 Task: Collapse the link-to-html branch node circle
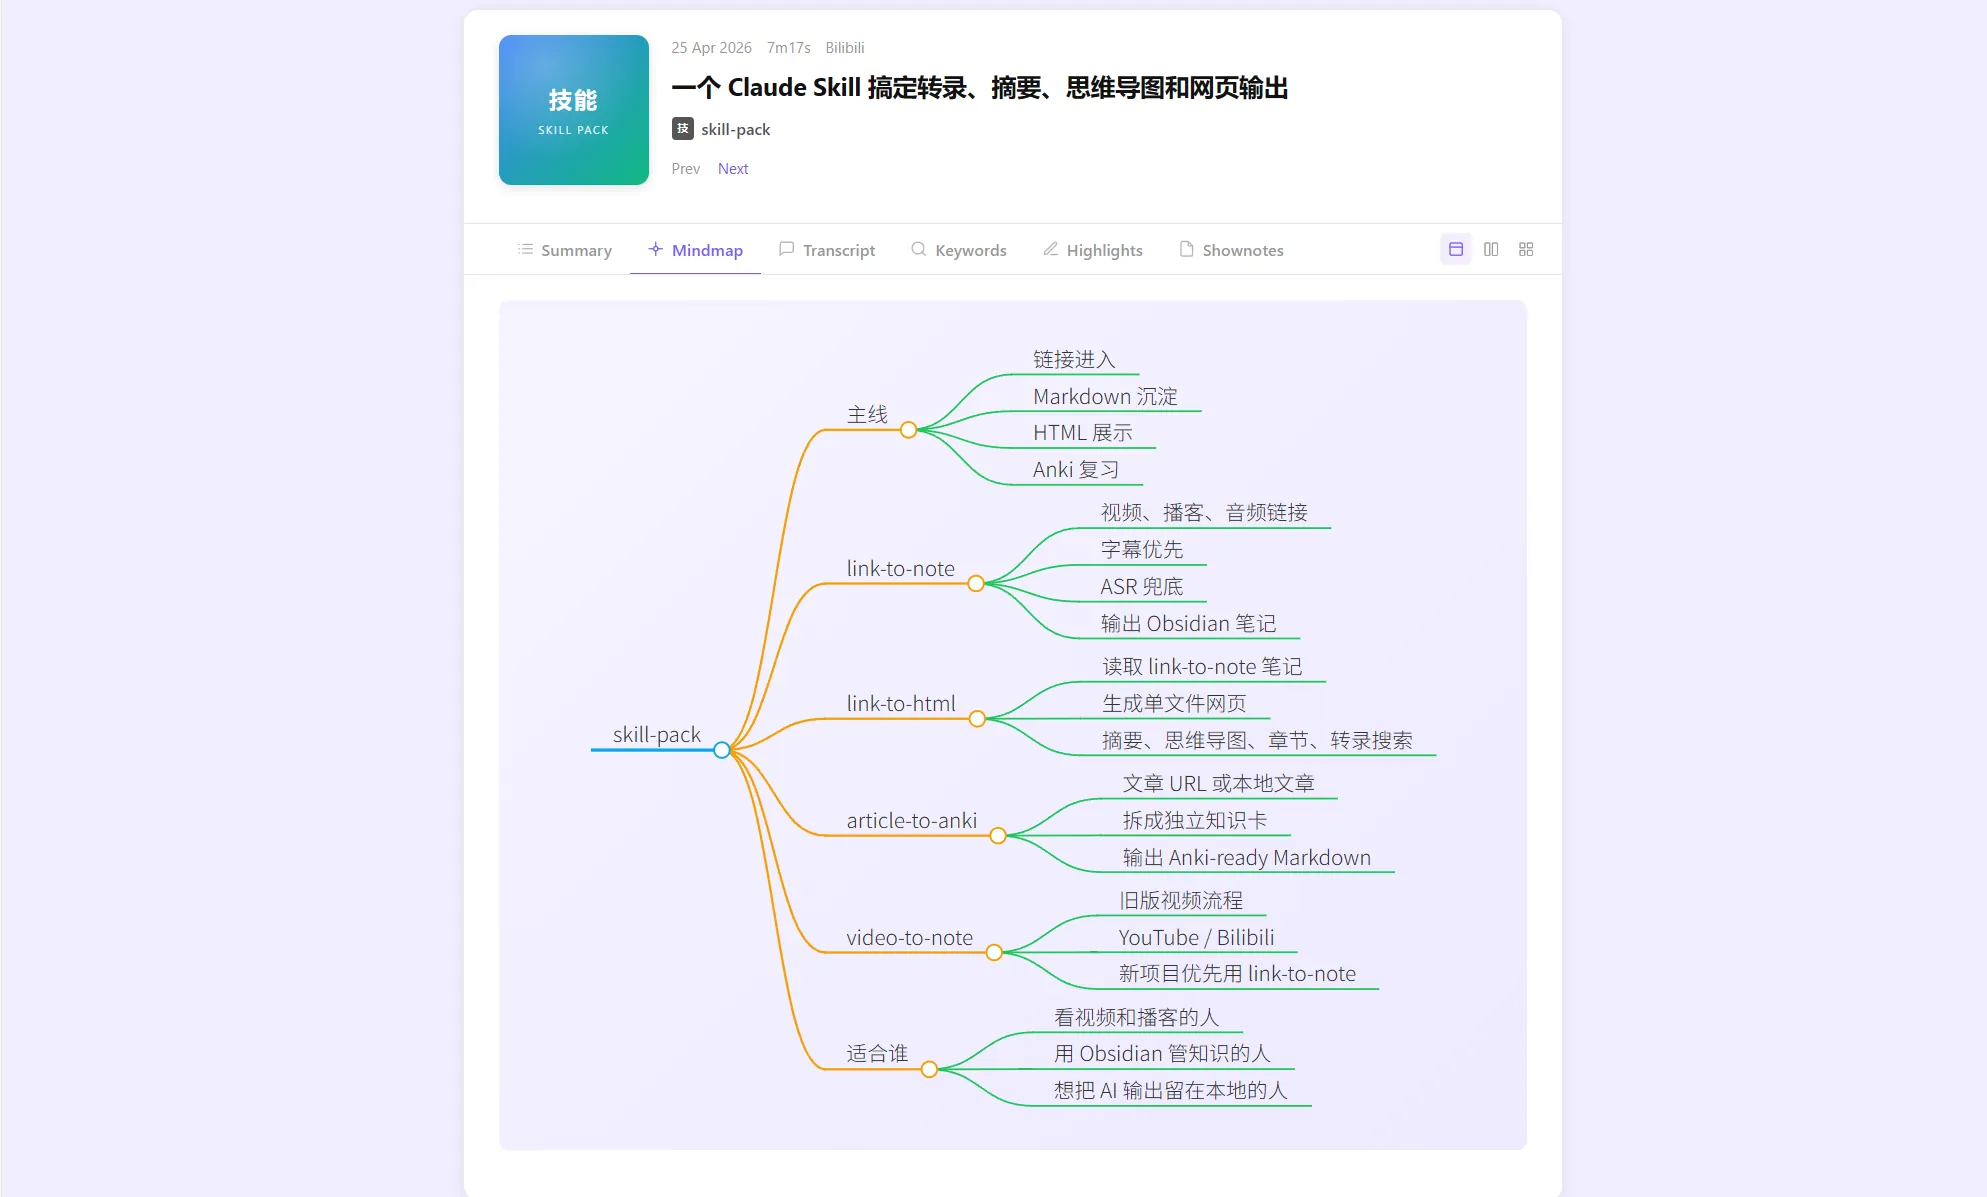click(x=977, y=719)
